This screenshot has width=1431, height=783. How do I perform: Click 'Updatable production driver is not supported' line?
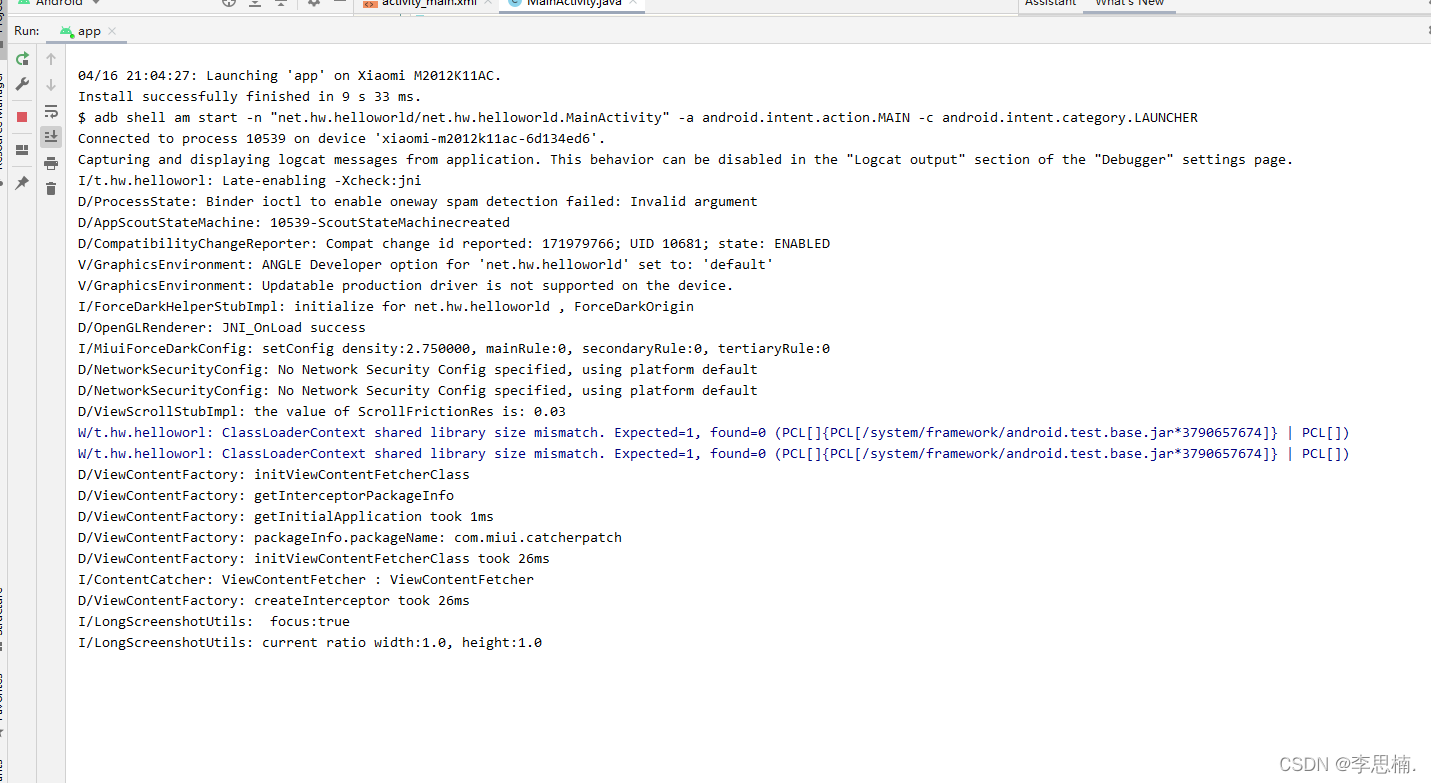pos(406,286)
